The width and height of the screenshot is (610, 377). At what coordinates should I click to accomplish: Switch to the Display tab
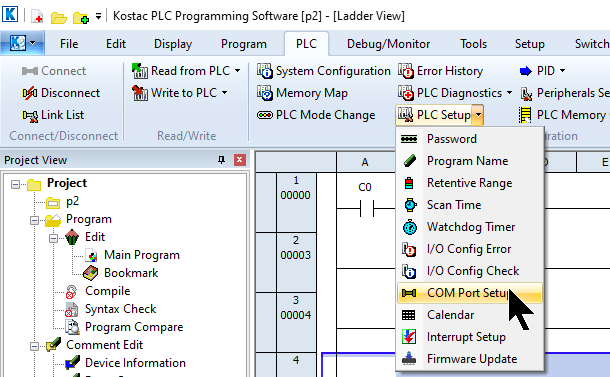click(173, 44)
